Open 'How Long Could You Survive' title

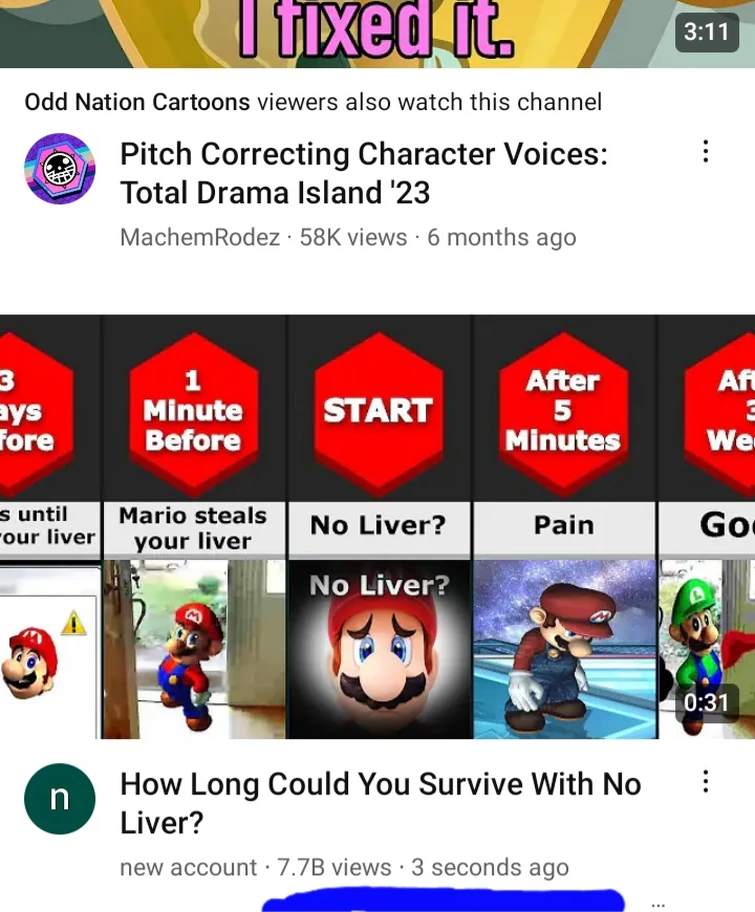tap(380, 803)
